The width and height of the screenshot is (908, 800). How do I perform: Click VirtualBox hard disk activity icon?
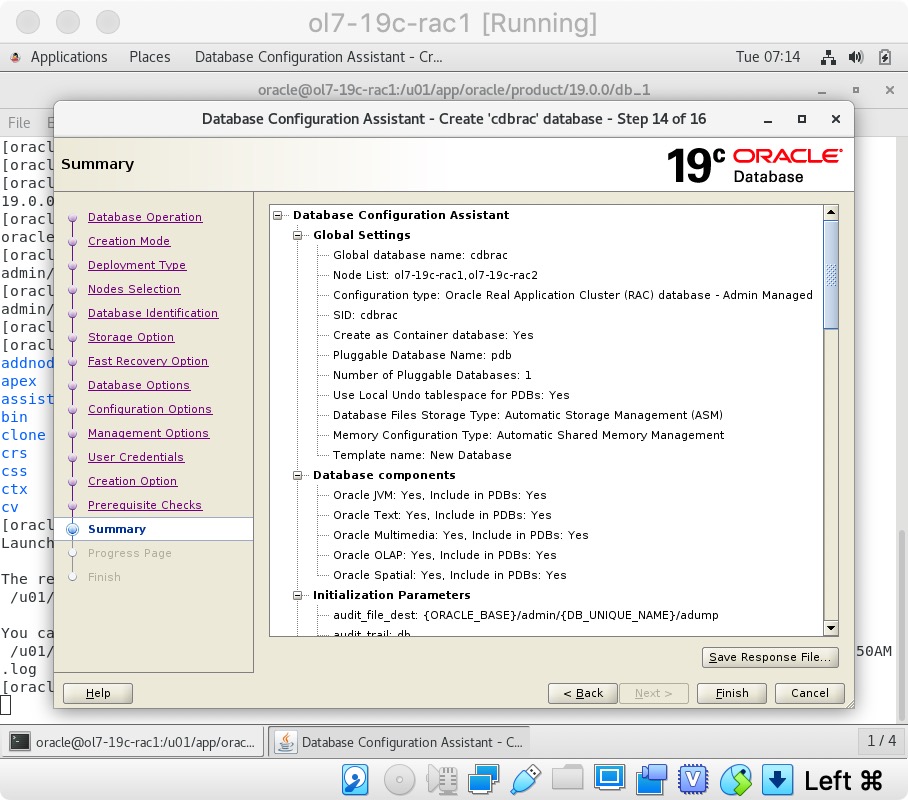[x=356, y=780]
